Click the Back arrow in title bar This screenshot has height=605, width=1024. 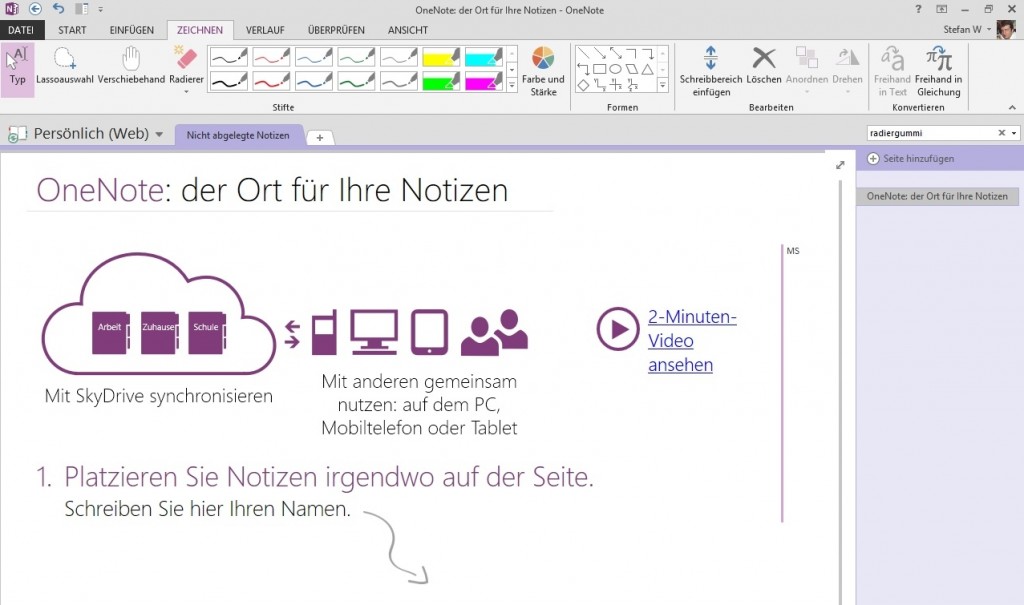coord(35,9)
